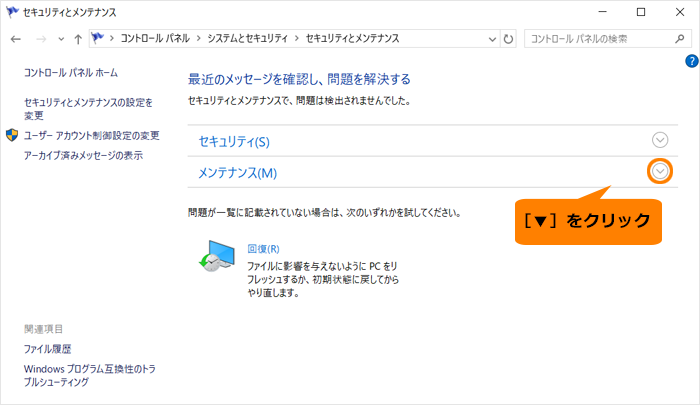Expand the セキュリティ(S) section chevron
Screen dimensions: 700x405
click(x=660, y=140)
